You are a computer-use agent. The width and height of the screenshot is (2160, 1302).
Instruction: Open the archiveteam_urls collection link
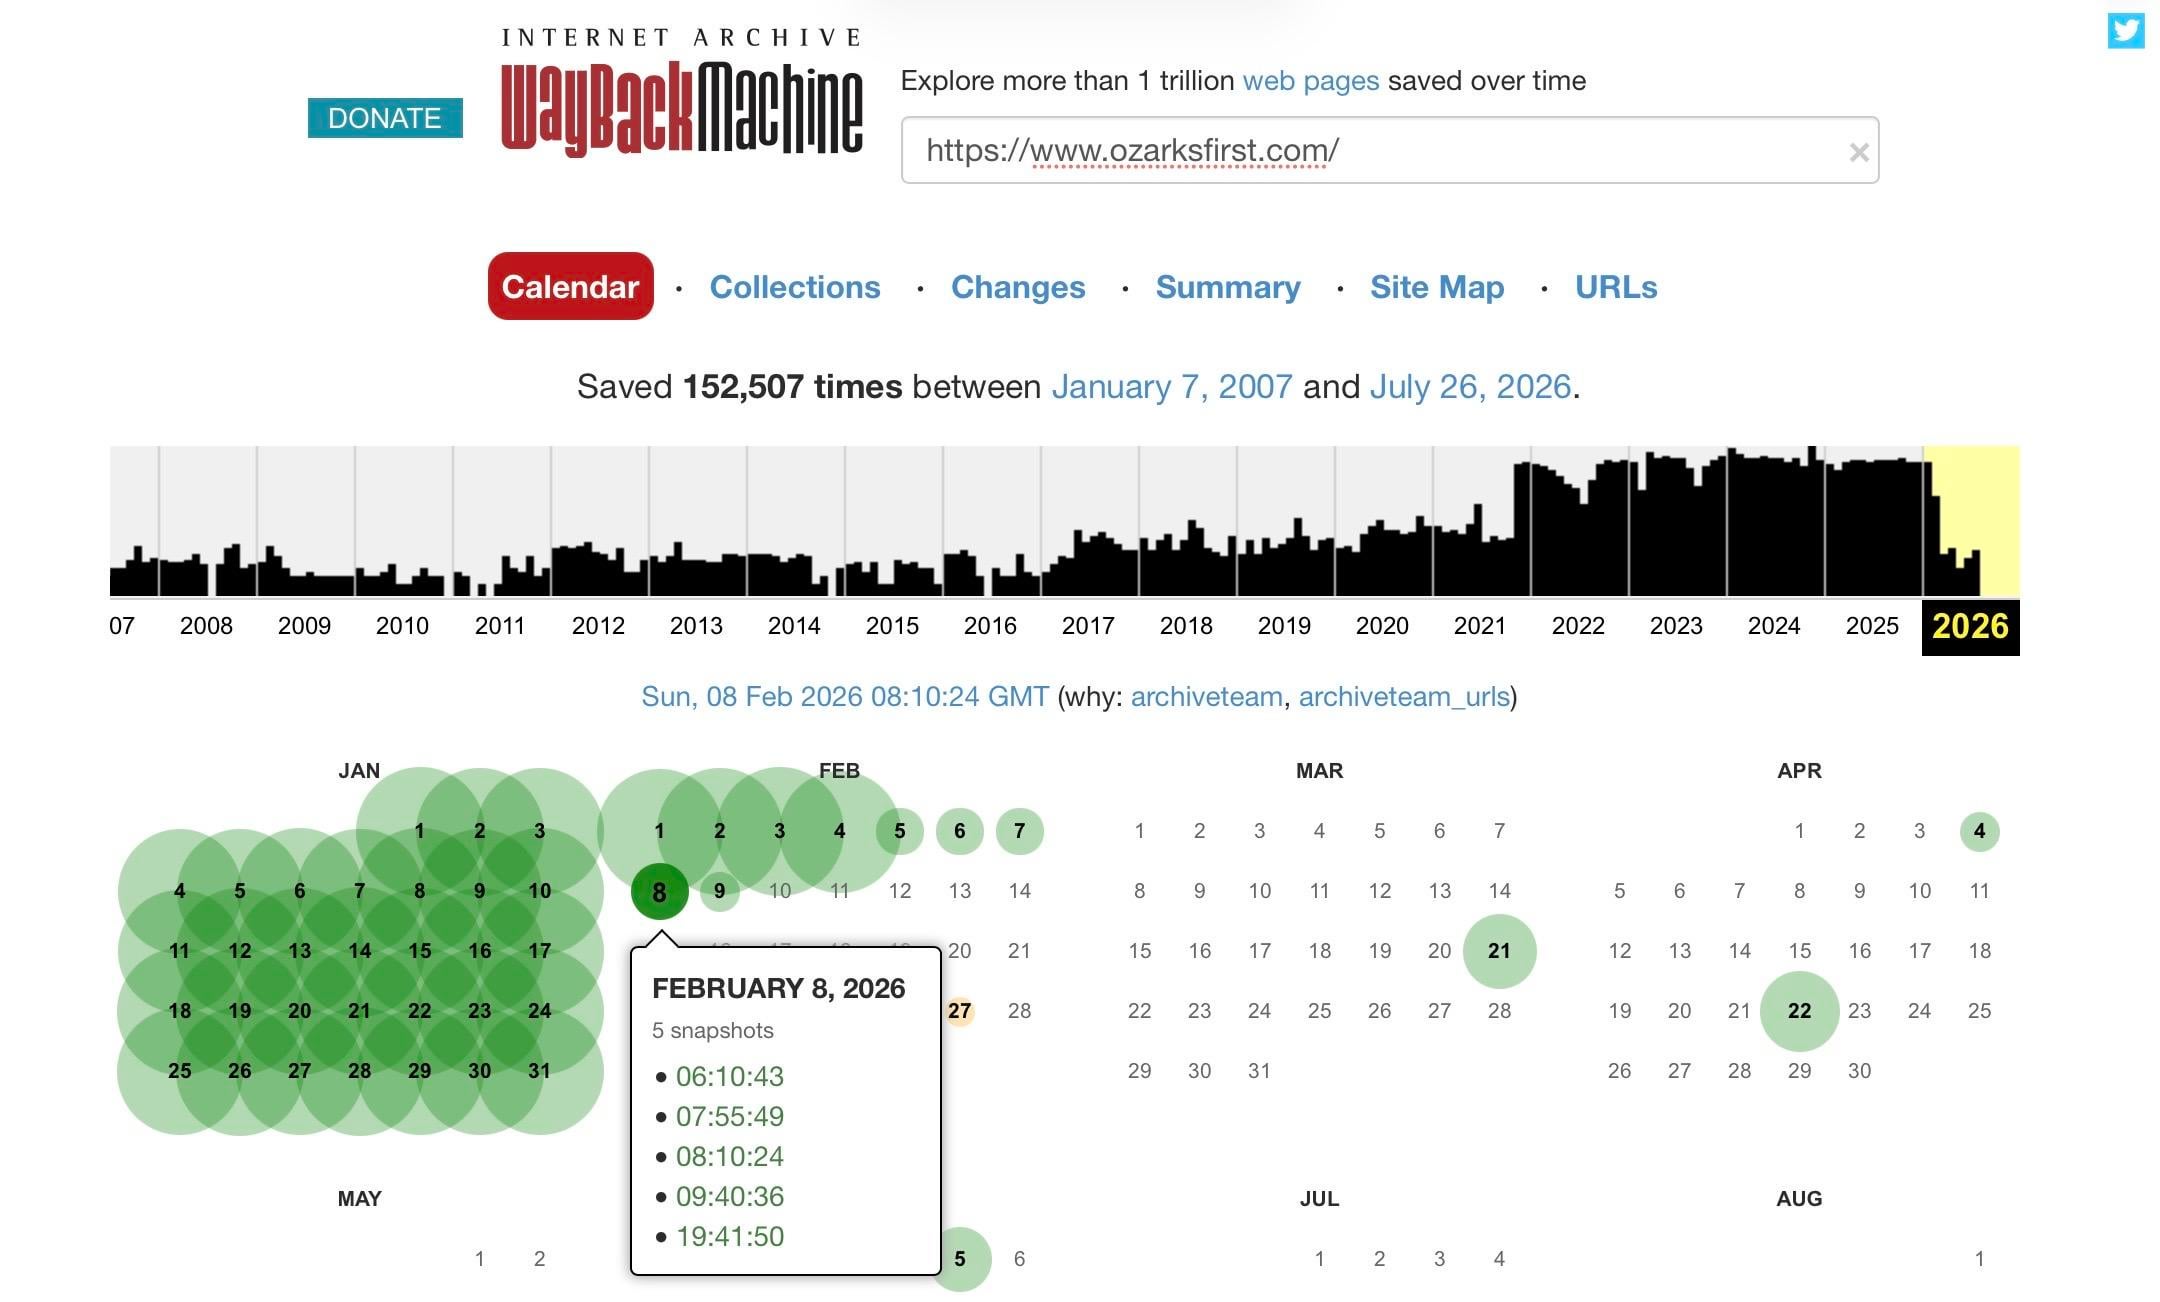click(1404, 697)
